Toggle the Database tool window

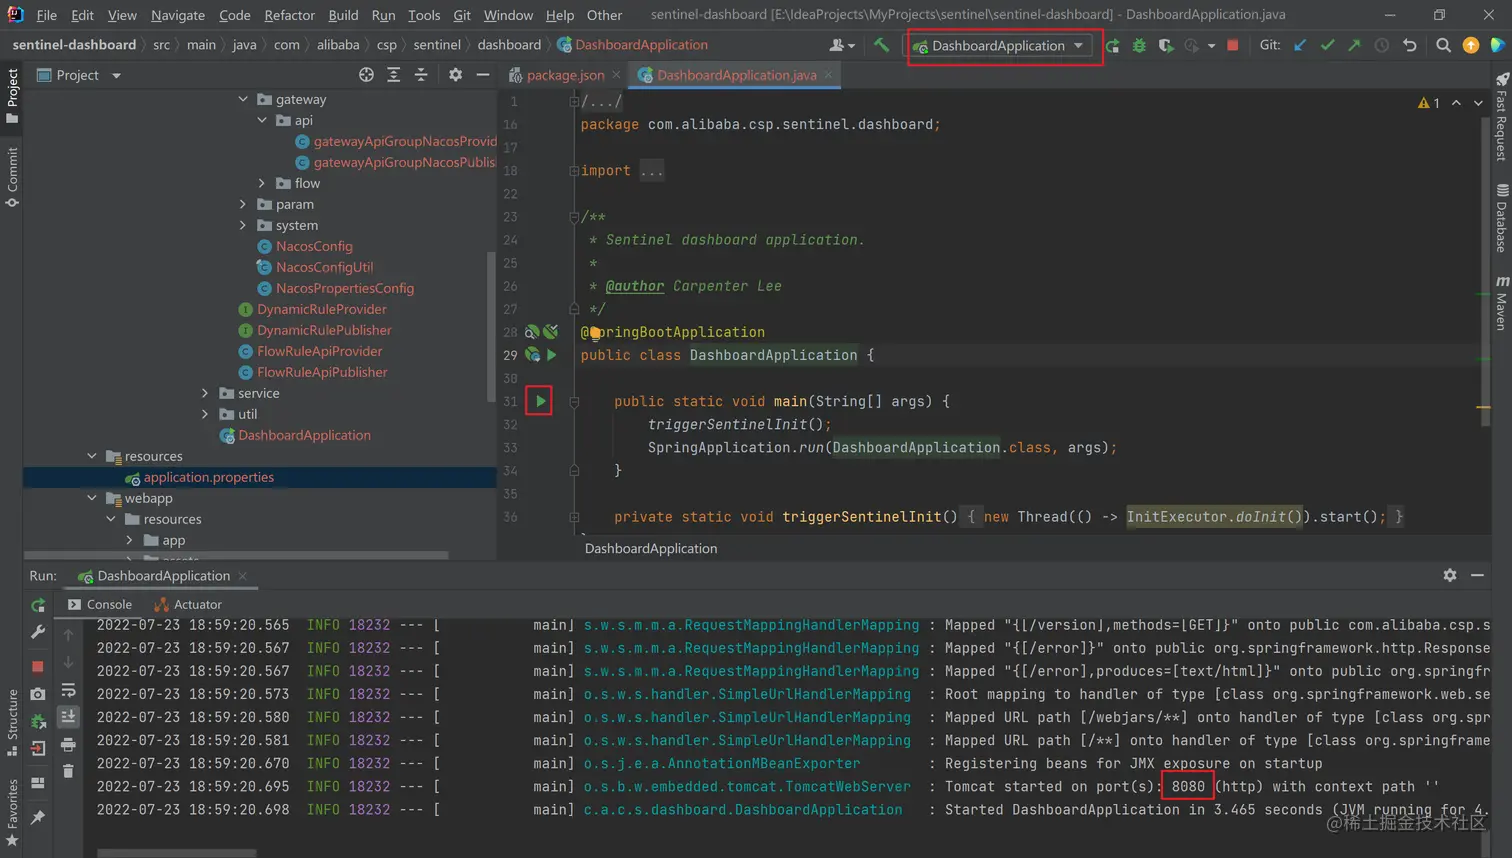pyautogui.click(x=1501, y=218)
